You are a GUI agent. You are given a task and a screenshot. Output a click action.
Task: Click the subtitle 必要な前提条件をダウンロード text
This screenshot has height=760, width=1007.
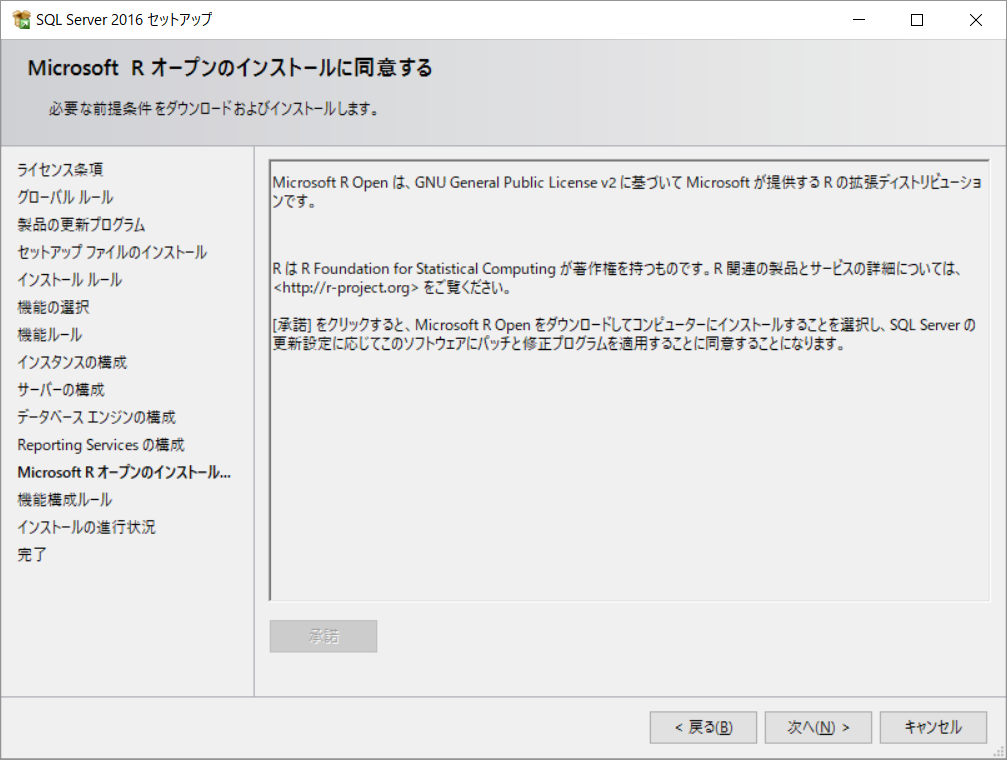pyautogui.click(x=214, y=109)
